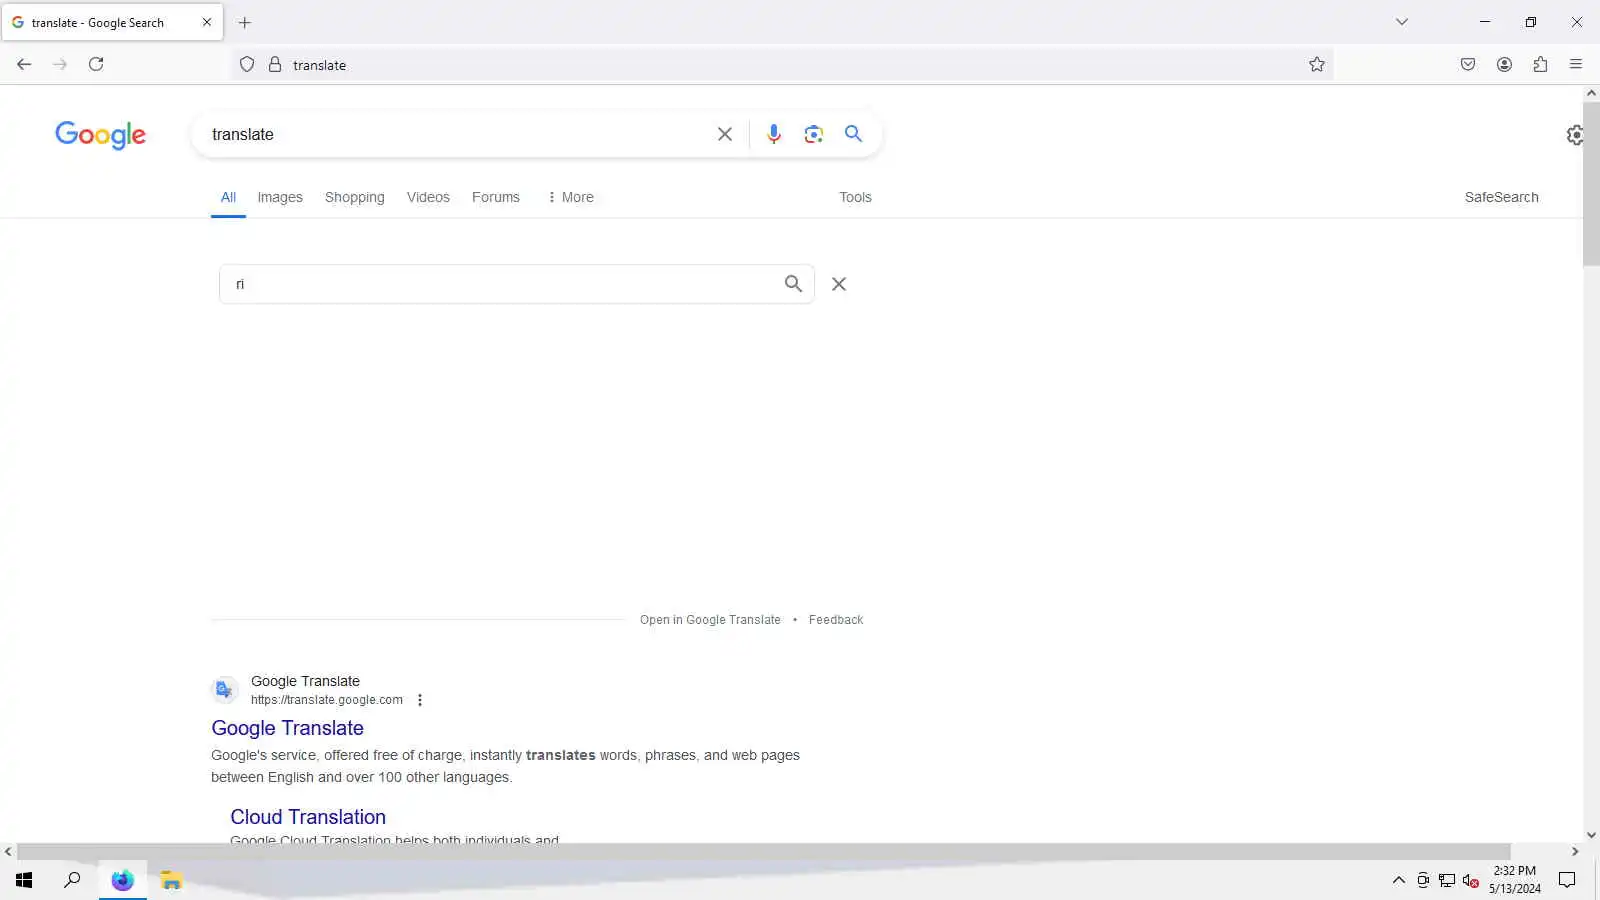The image size is (1600, 900).
Task: Reload the current page
Action: pos(96,64)
